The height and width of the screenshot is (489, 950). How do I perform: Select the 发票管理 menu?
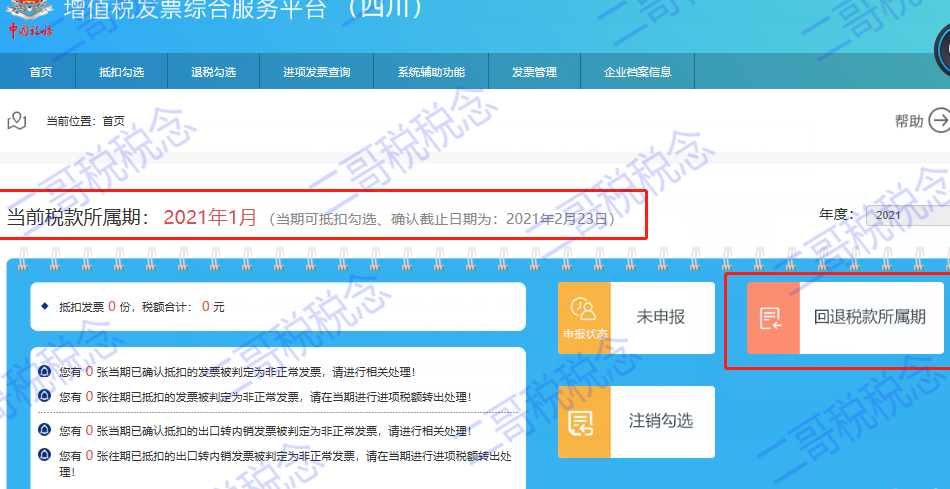534,72
